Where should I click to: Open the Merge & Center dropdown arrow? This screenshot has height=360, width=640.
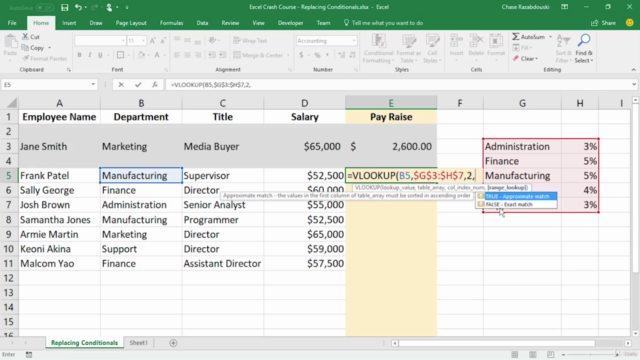(x=288, y=55)
